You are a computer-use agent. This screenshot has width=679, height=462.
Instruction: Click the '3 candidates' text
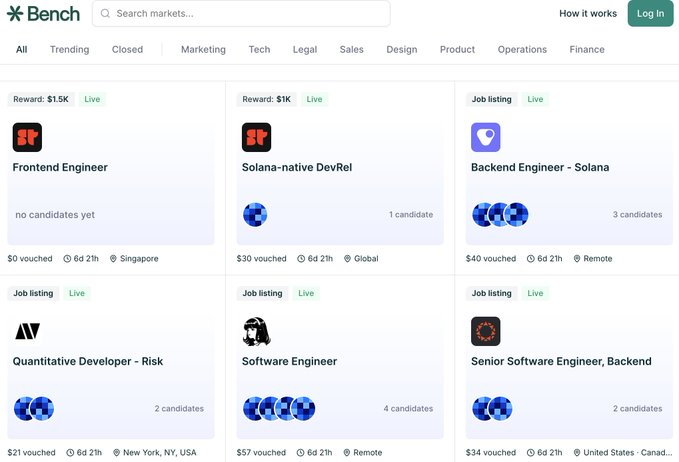tap(637, 214)
